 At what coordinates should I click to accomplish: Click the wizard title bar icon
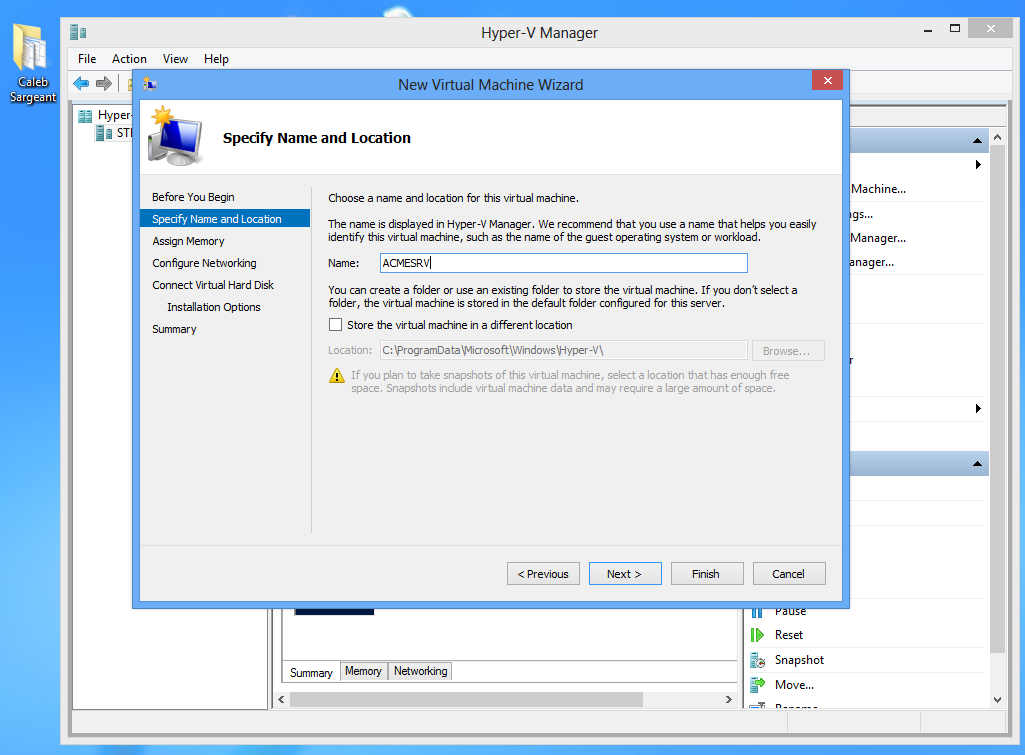point(150,84)
